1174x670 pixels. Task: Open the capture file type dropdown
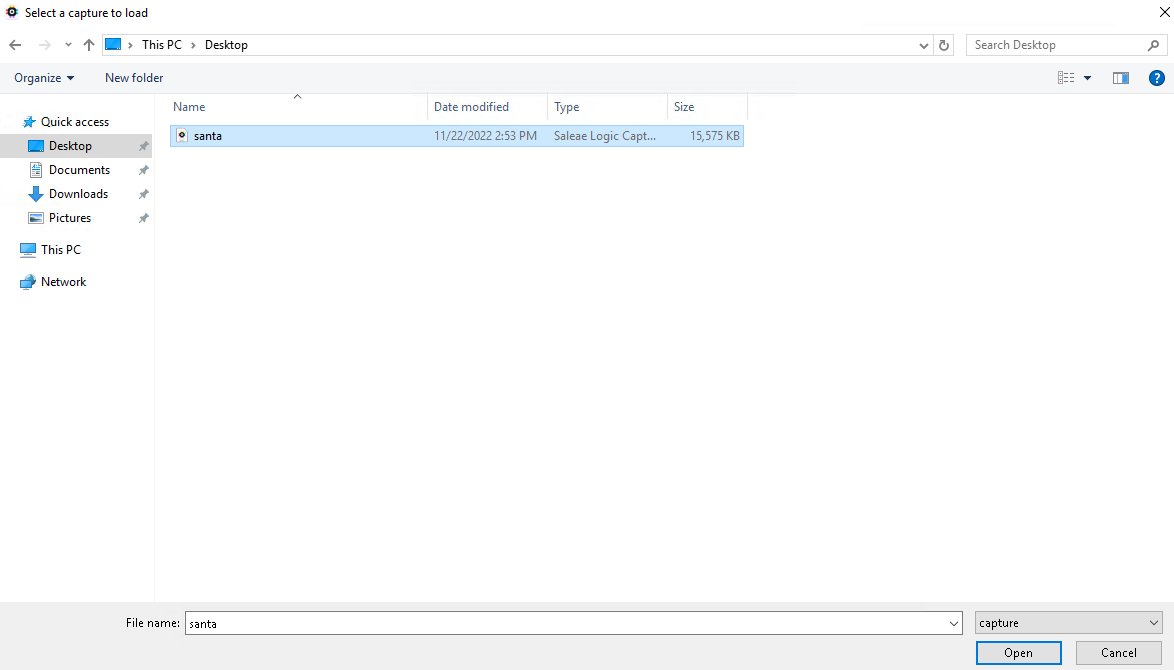pyautogui.click(x=1068, y=623)
